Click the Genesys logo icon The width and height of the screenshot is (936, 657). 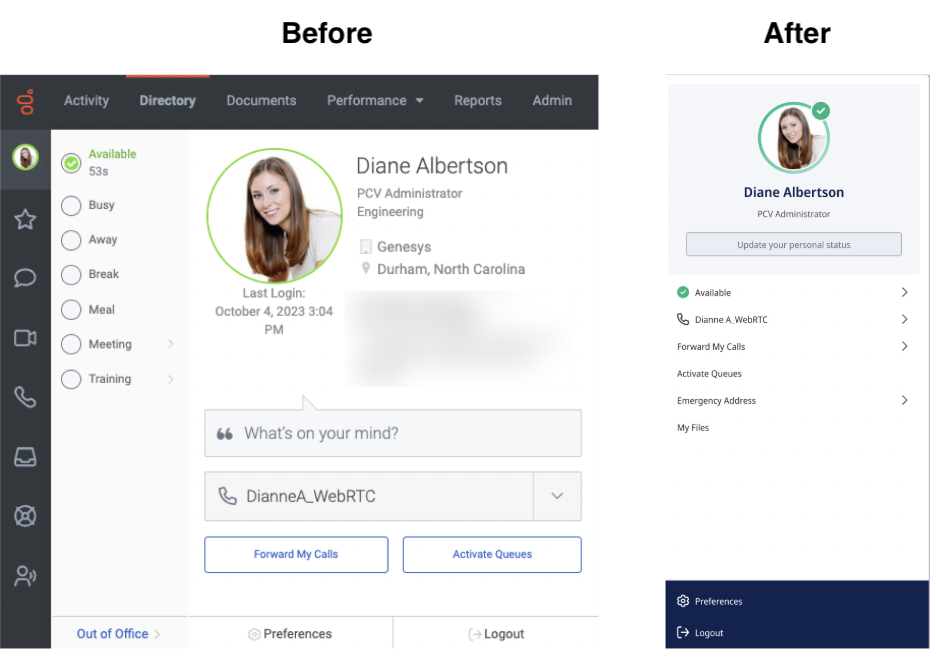point(25,101)
